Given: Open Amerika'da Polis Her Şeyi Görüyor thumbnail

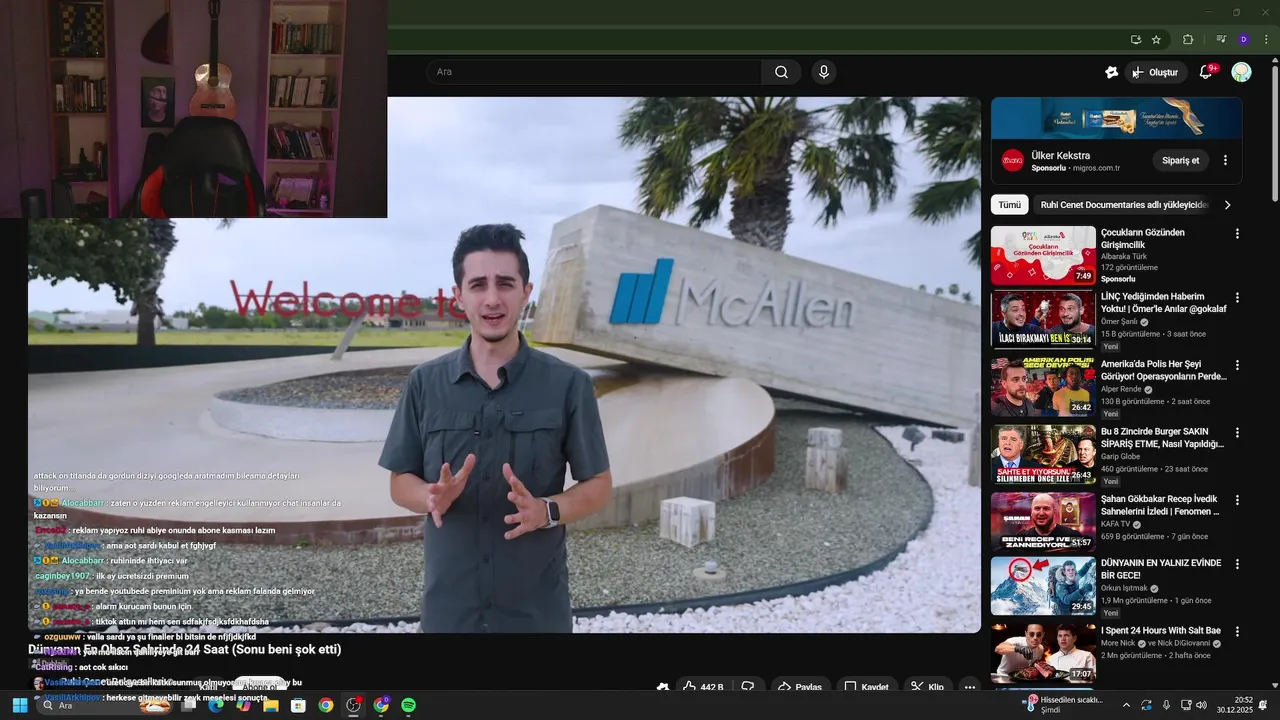Looking at the screenshot, I should click(1043, 387).
